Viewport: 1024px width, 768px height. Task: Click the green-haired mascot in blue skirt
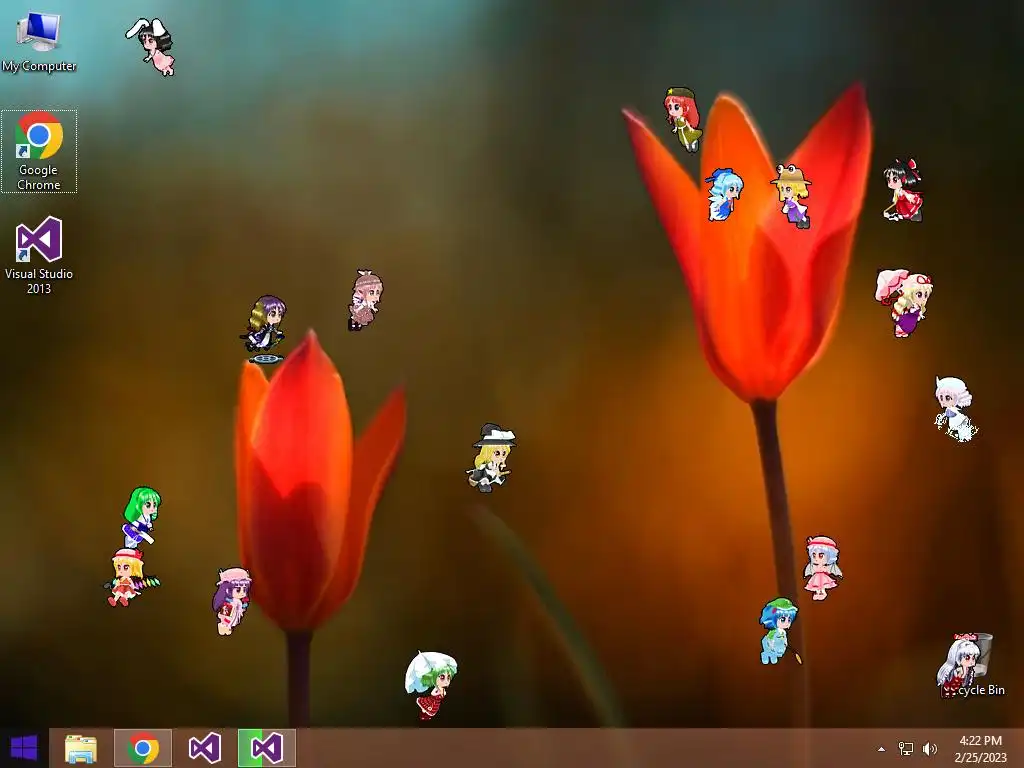tap(141, 517)
